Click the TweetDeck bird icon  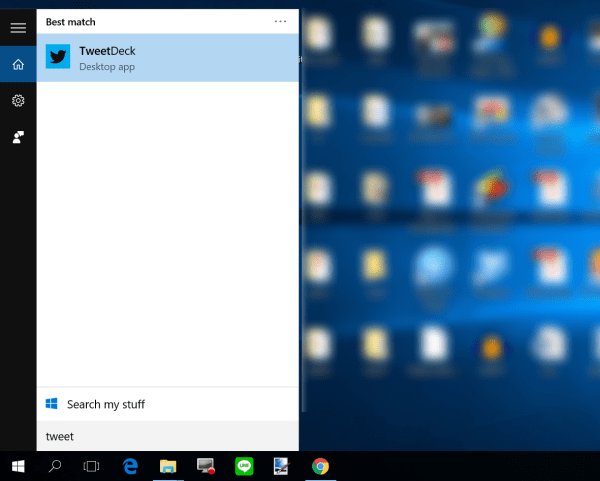59,58
